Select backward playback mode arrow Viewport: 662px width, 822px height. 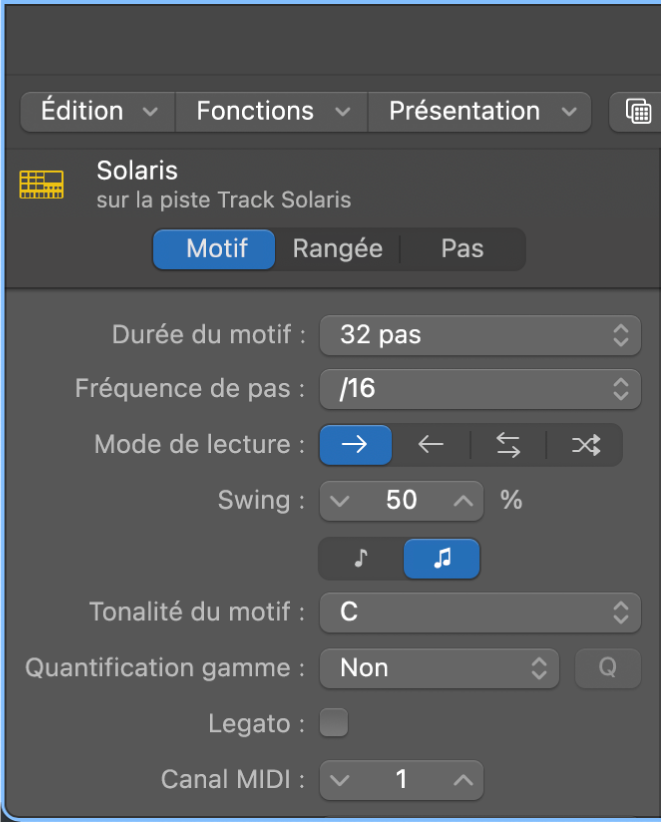click(x=431, y=445)
